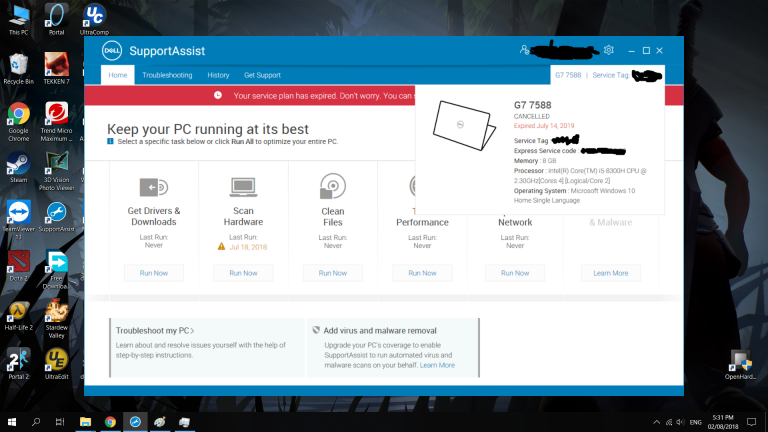Open Trend Micro Maximum Security shortcut
The width and height of the screenshot is (768, 432).
pos(56,122)
